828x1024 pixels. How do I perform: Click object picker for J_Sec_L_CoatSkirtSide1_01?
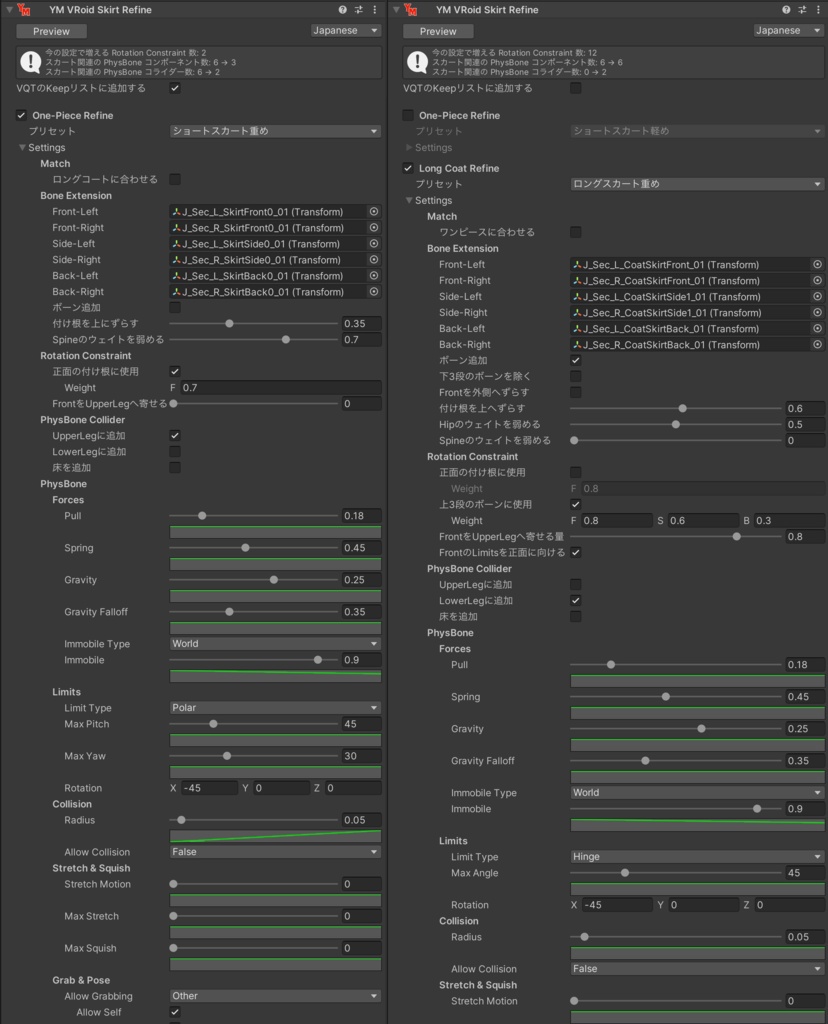[x=817, y=296]
